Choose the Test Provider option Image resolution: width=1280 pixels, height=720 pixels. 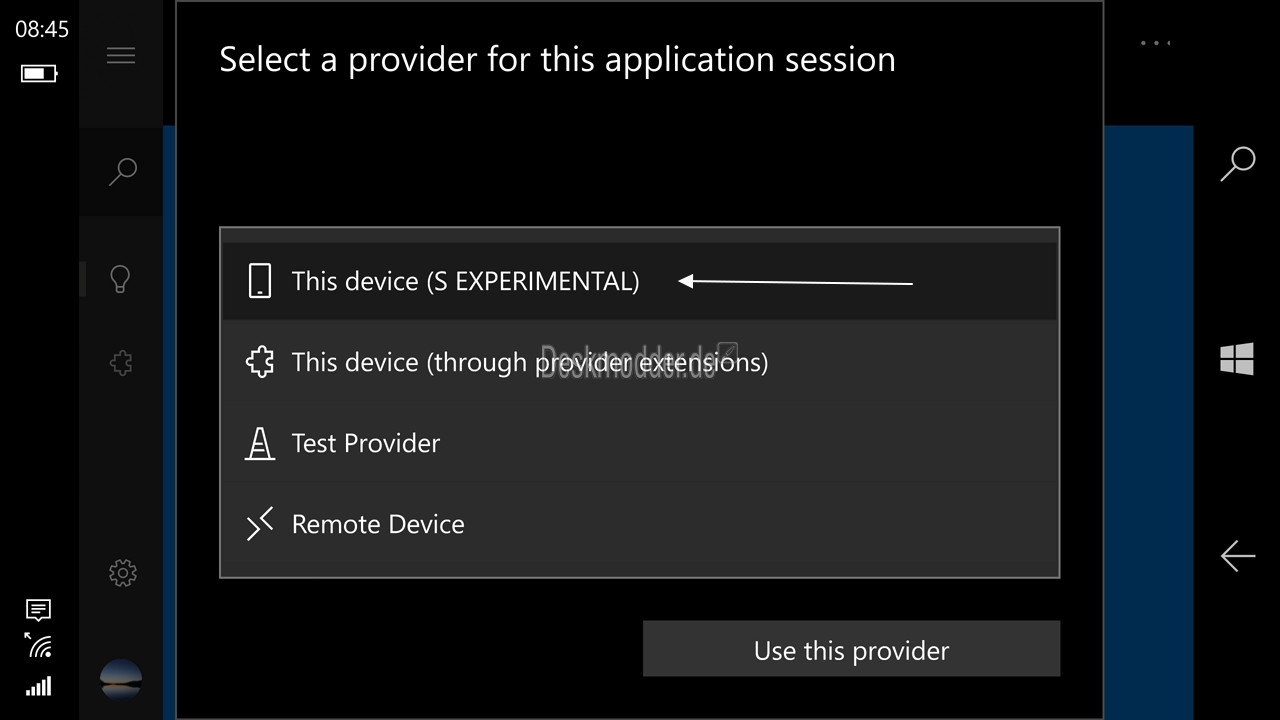click(x=366, y=443)
